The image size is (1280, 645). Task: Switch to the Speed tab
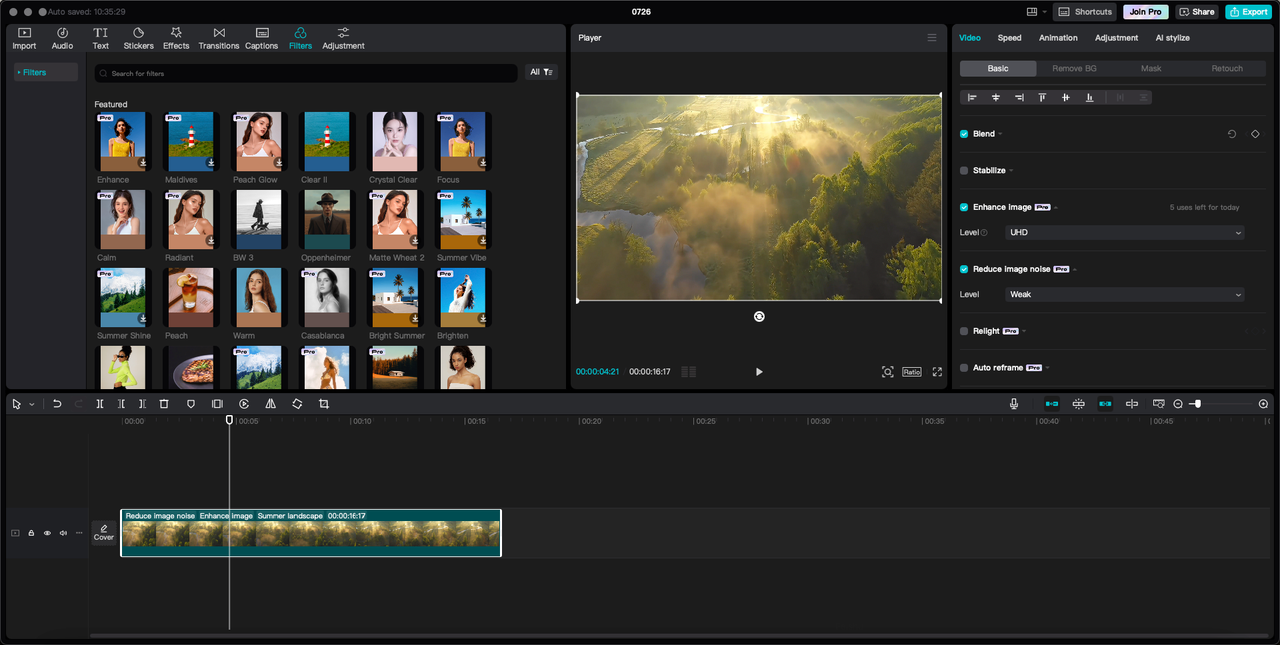point(1010,38)
